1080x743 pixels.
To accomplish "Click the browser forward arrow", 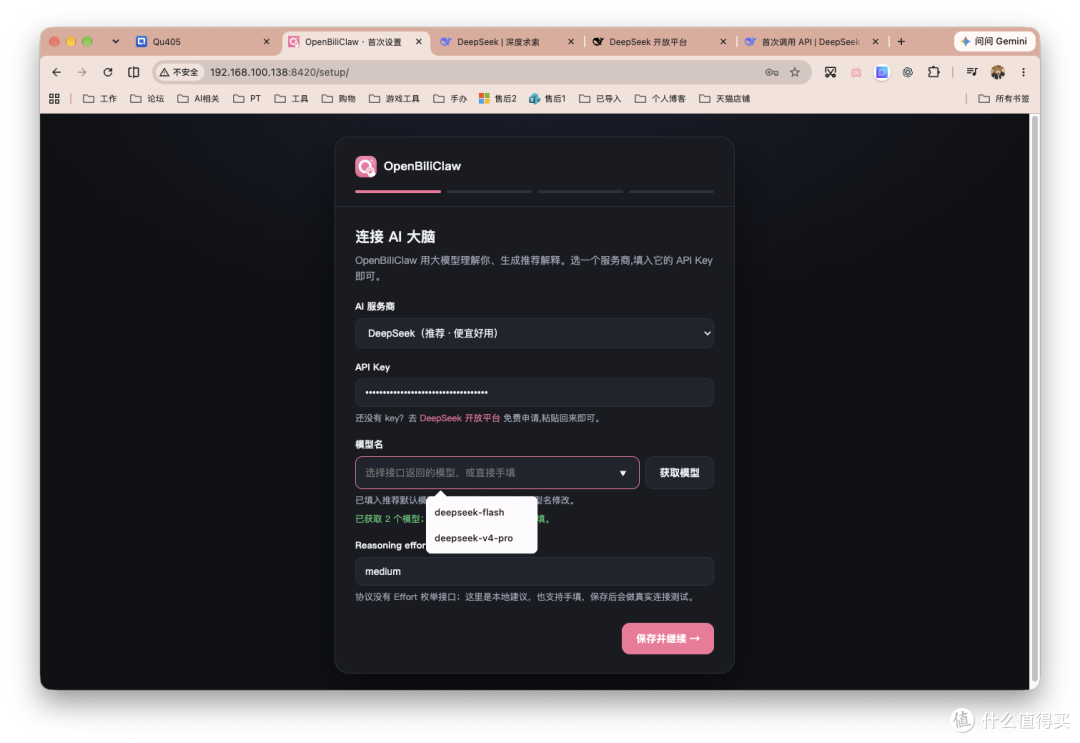I will [82, 72].
